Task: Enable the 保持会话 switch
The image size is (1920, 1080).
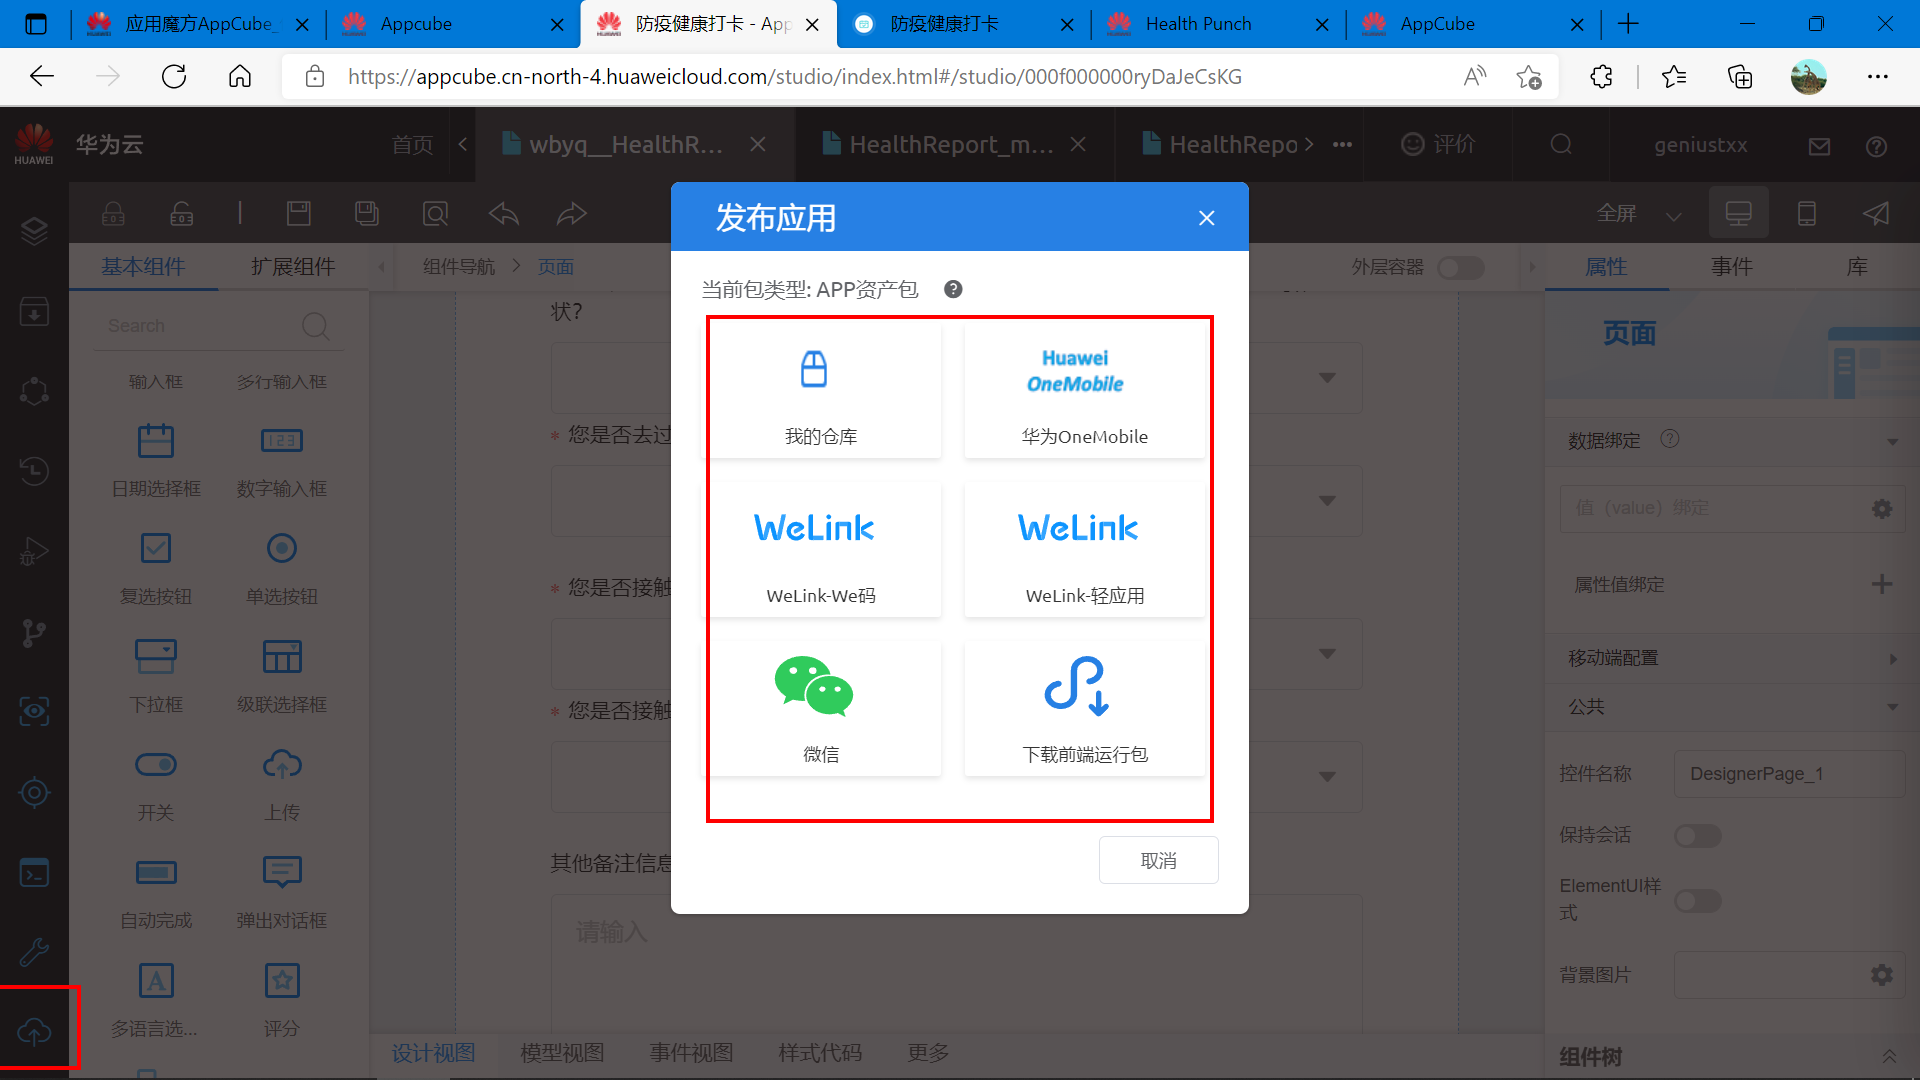Action: click(1697, 835)
